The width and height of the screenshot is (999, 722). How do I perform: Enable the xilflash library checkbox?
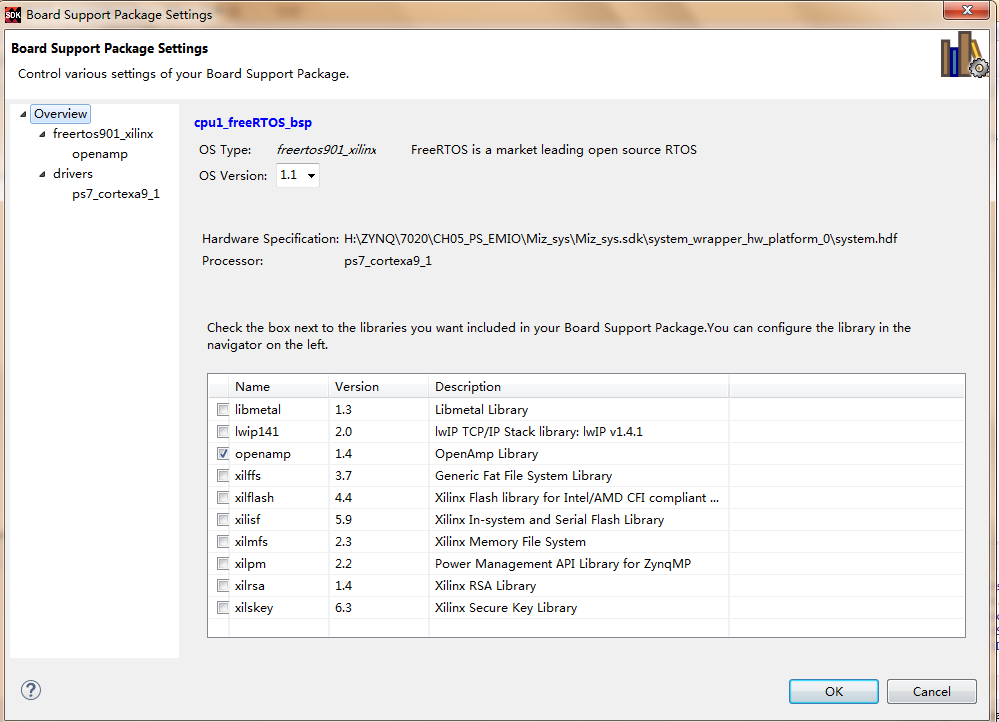point(223,498)
